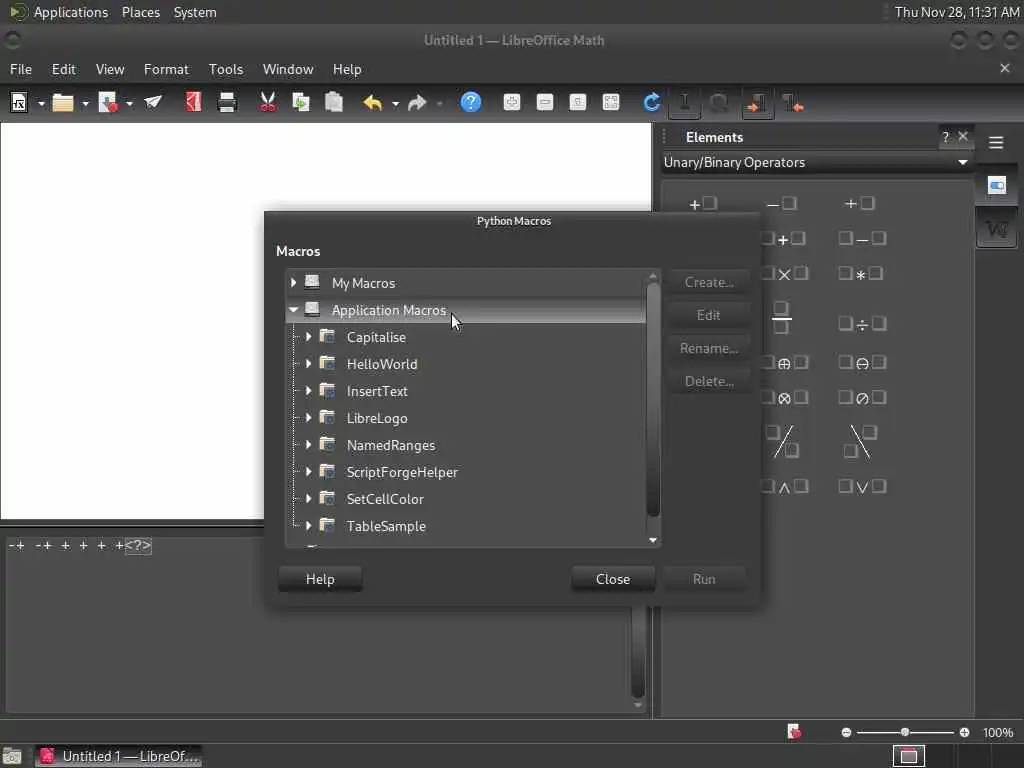Screen dimensions: 1024x768
Task: Select the ScriptForgeHelper tree item
Action: pos(402,472)
